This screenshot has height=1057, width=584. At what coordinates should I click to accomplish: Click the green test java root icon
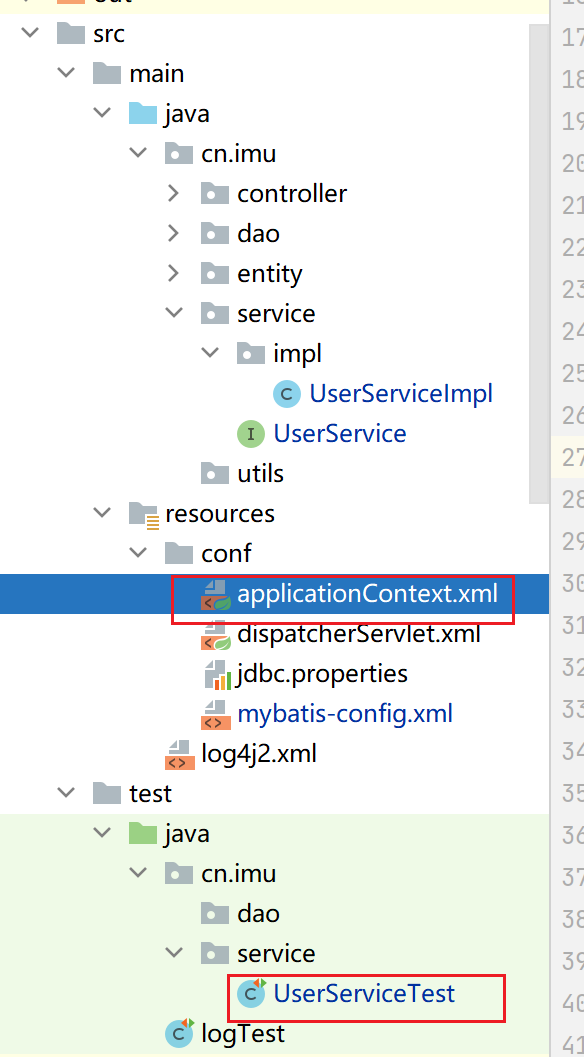point(143,833)
